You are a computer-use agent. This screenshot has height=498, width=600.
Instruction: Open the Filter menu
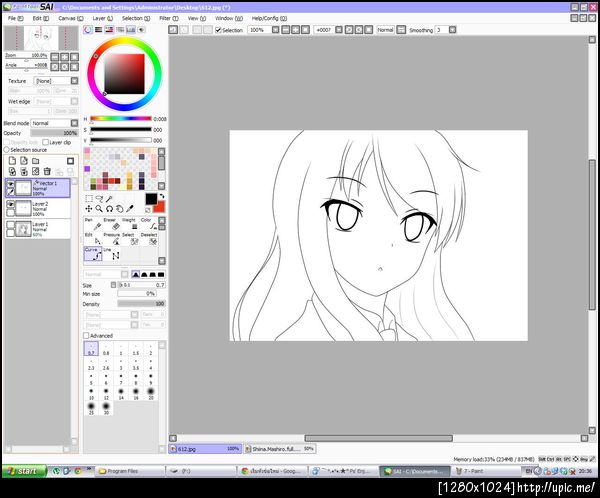[169, 18]
